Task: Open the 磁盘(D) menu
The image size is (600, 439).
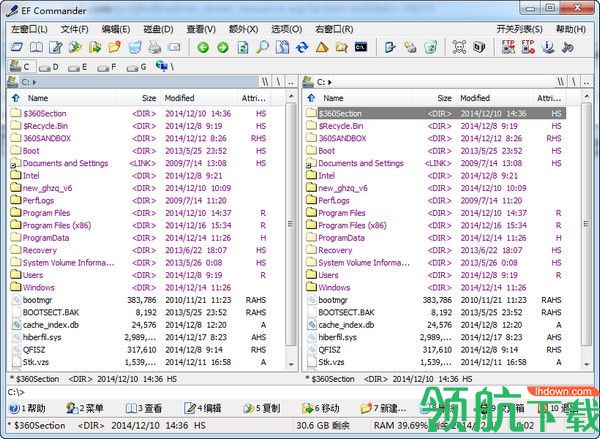Action: 158,29
